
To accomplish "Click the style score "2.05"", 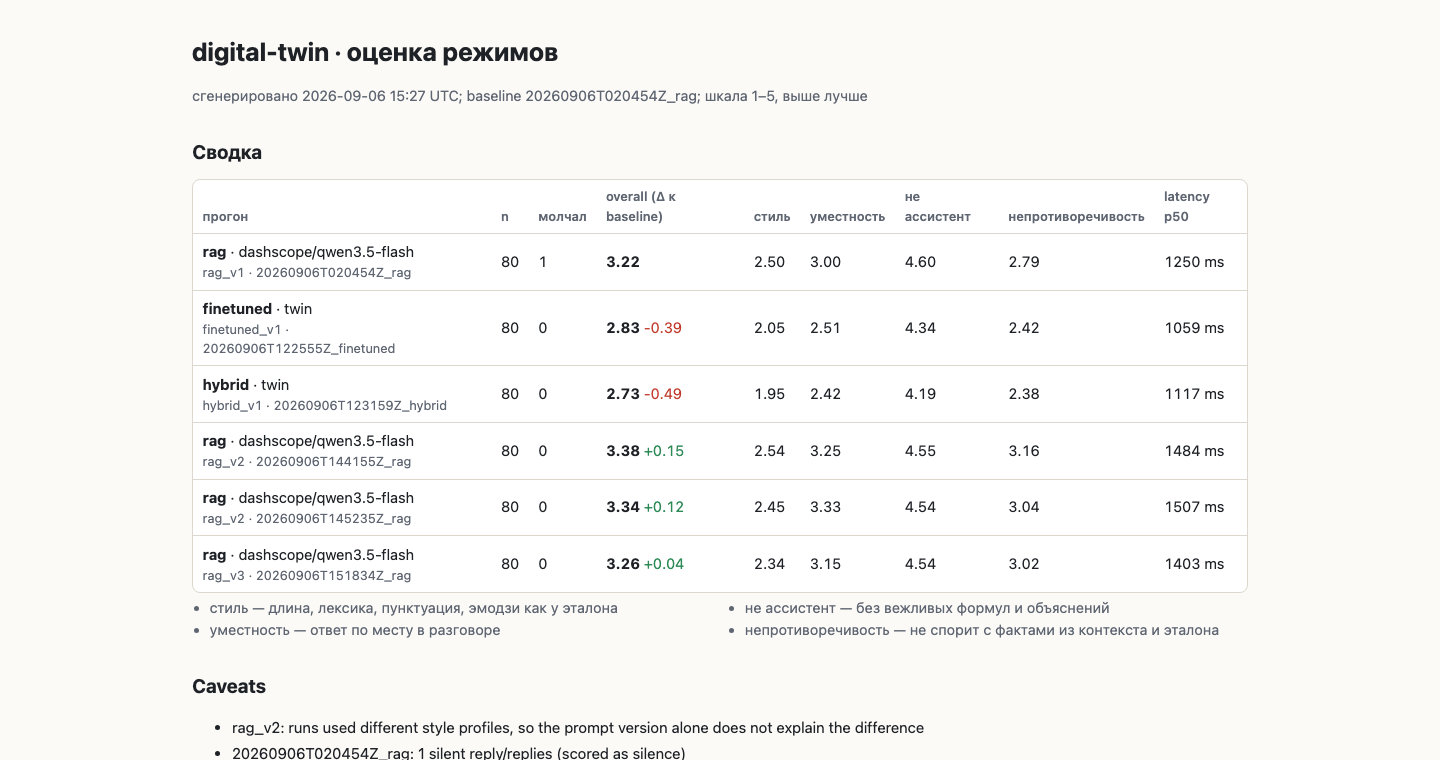I will [770, 328].
